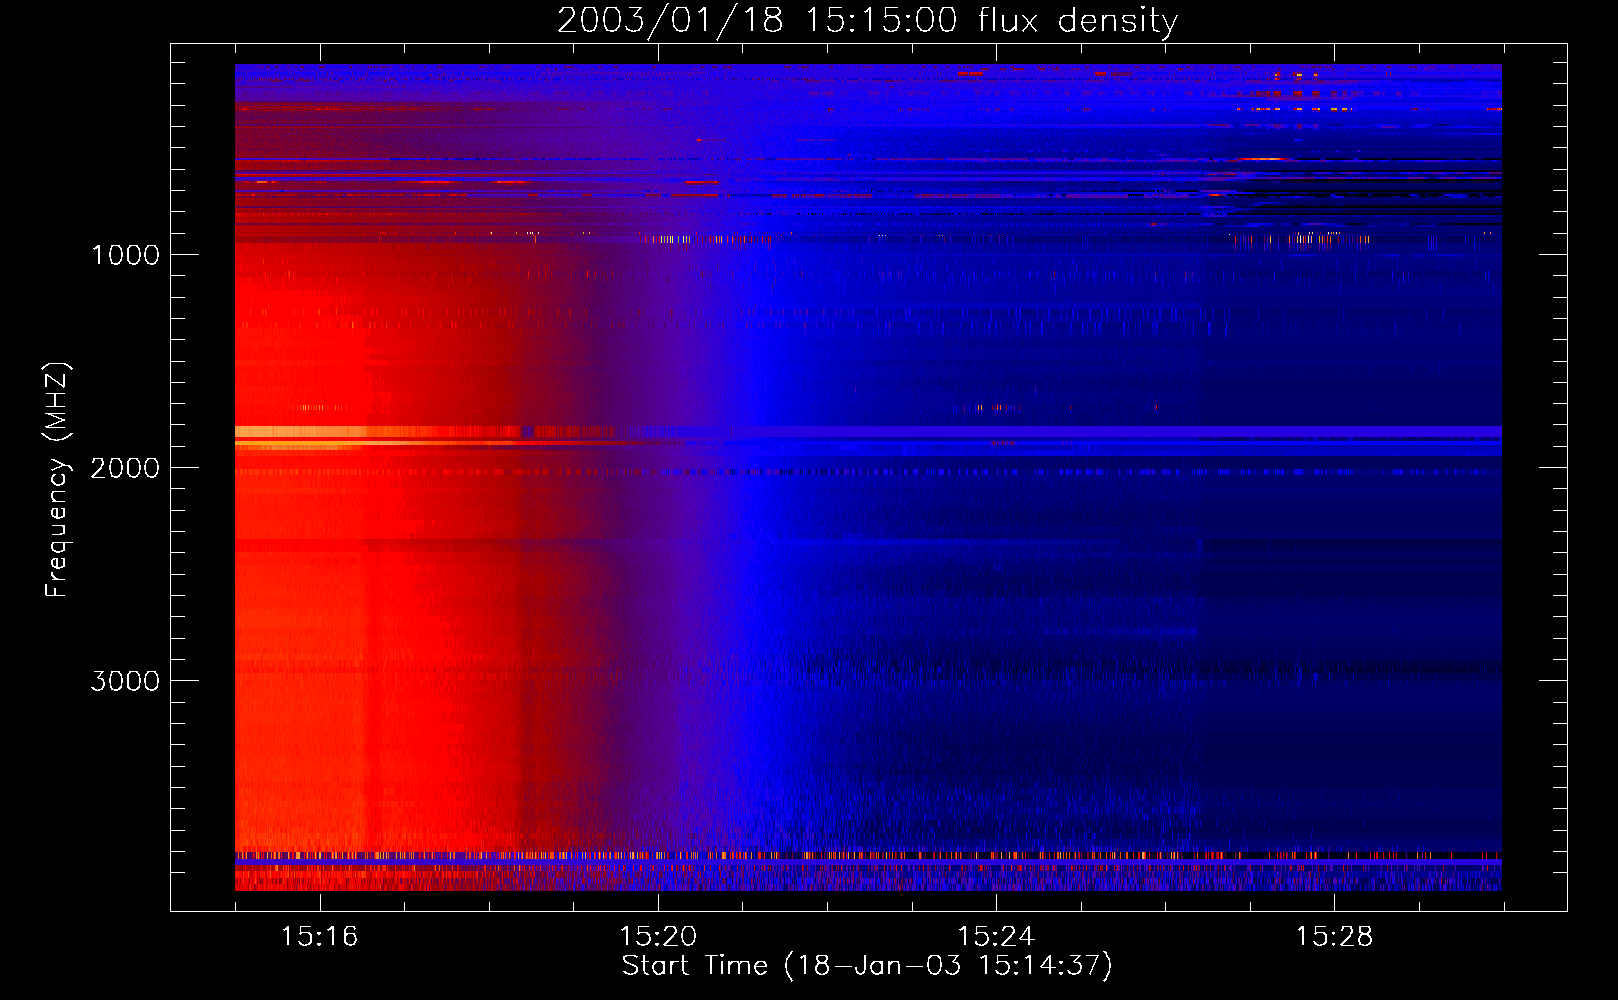Click the 1000 frequency tick label
Screen dimensions: 1618x1000
point(126,255)
